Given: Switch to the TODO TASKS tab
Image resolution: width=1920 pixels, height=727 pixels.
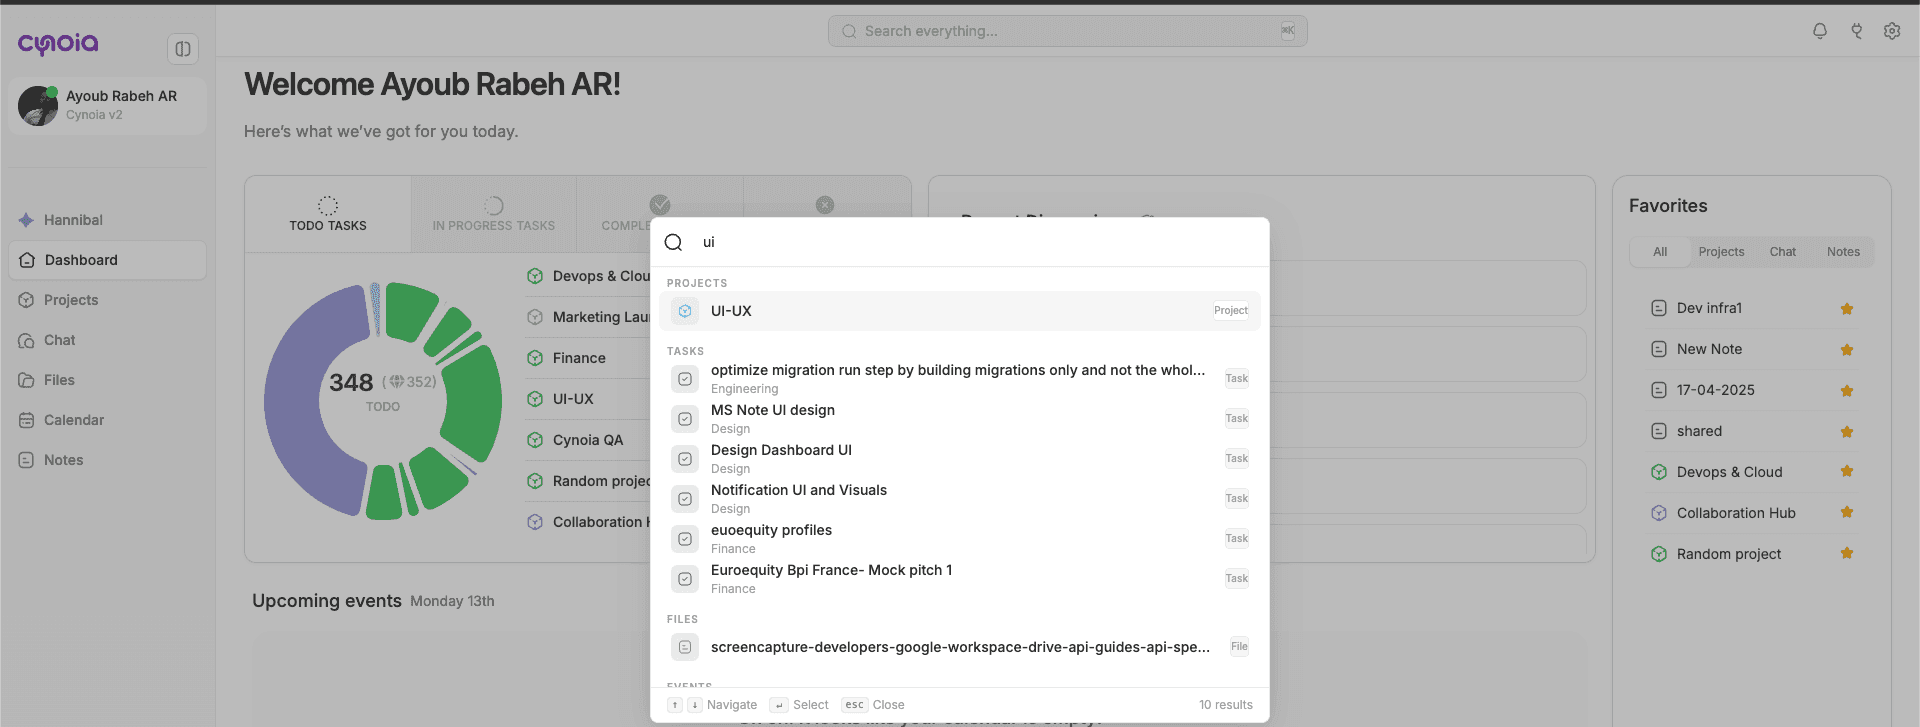Looking at the screenshot, I should (328, 214).
